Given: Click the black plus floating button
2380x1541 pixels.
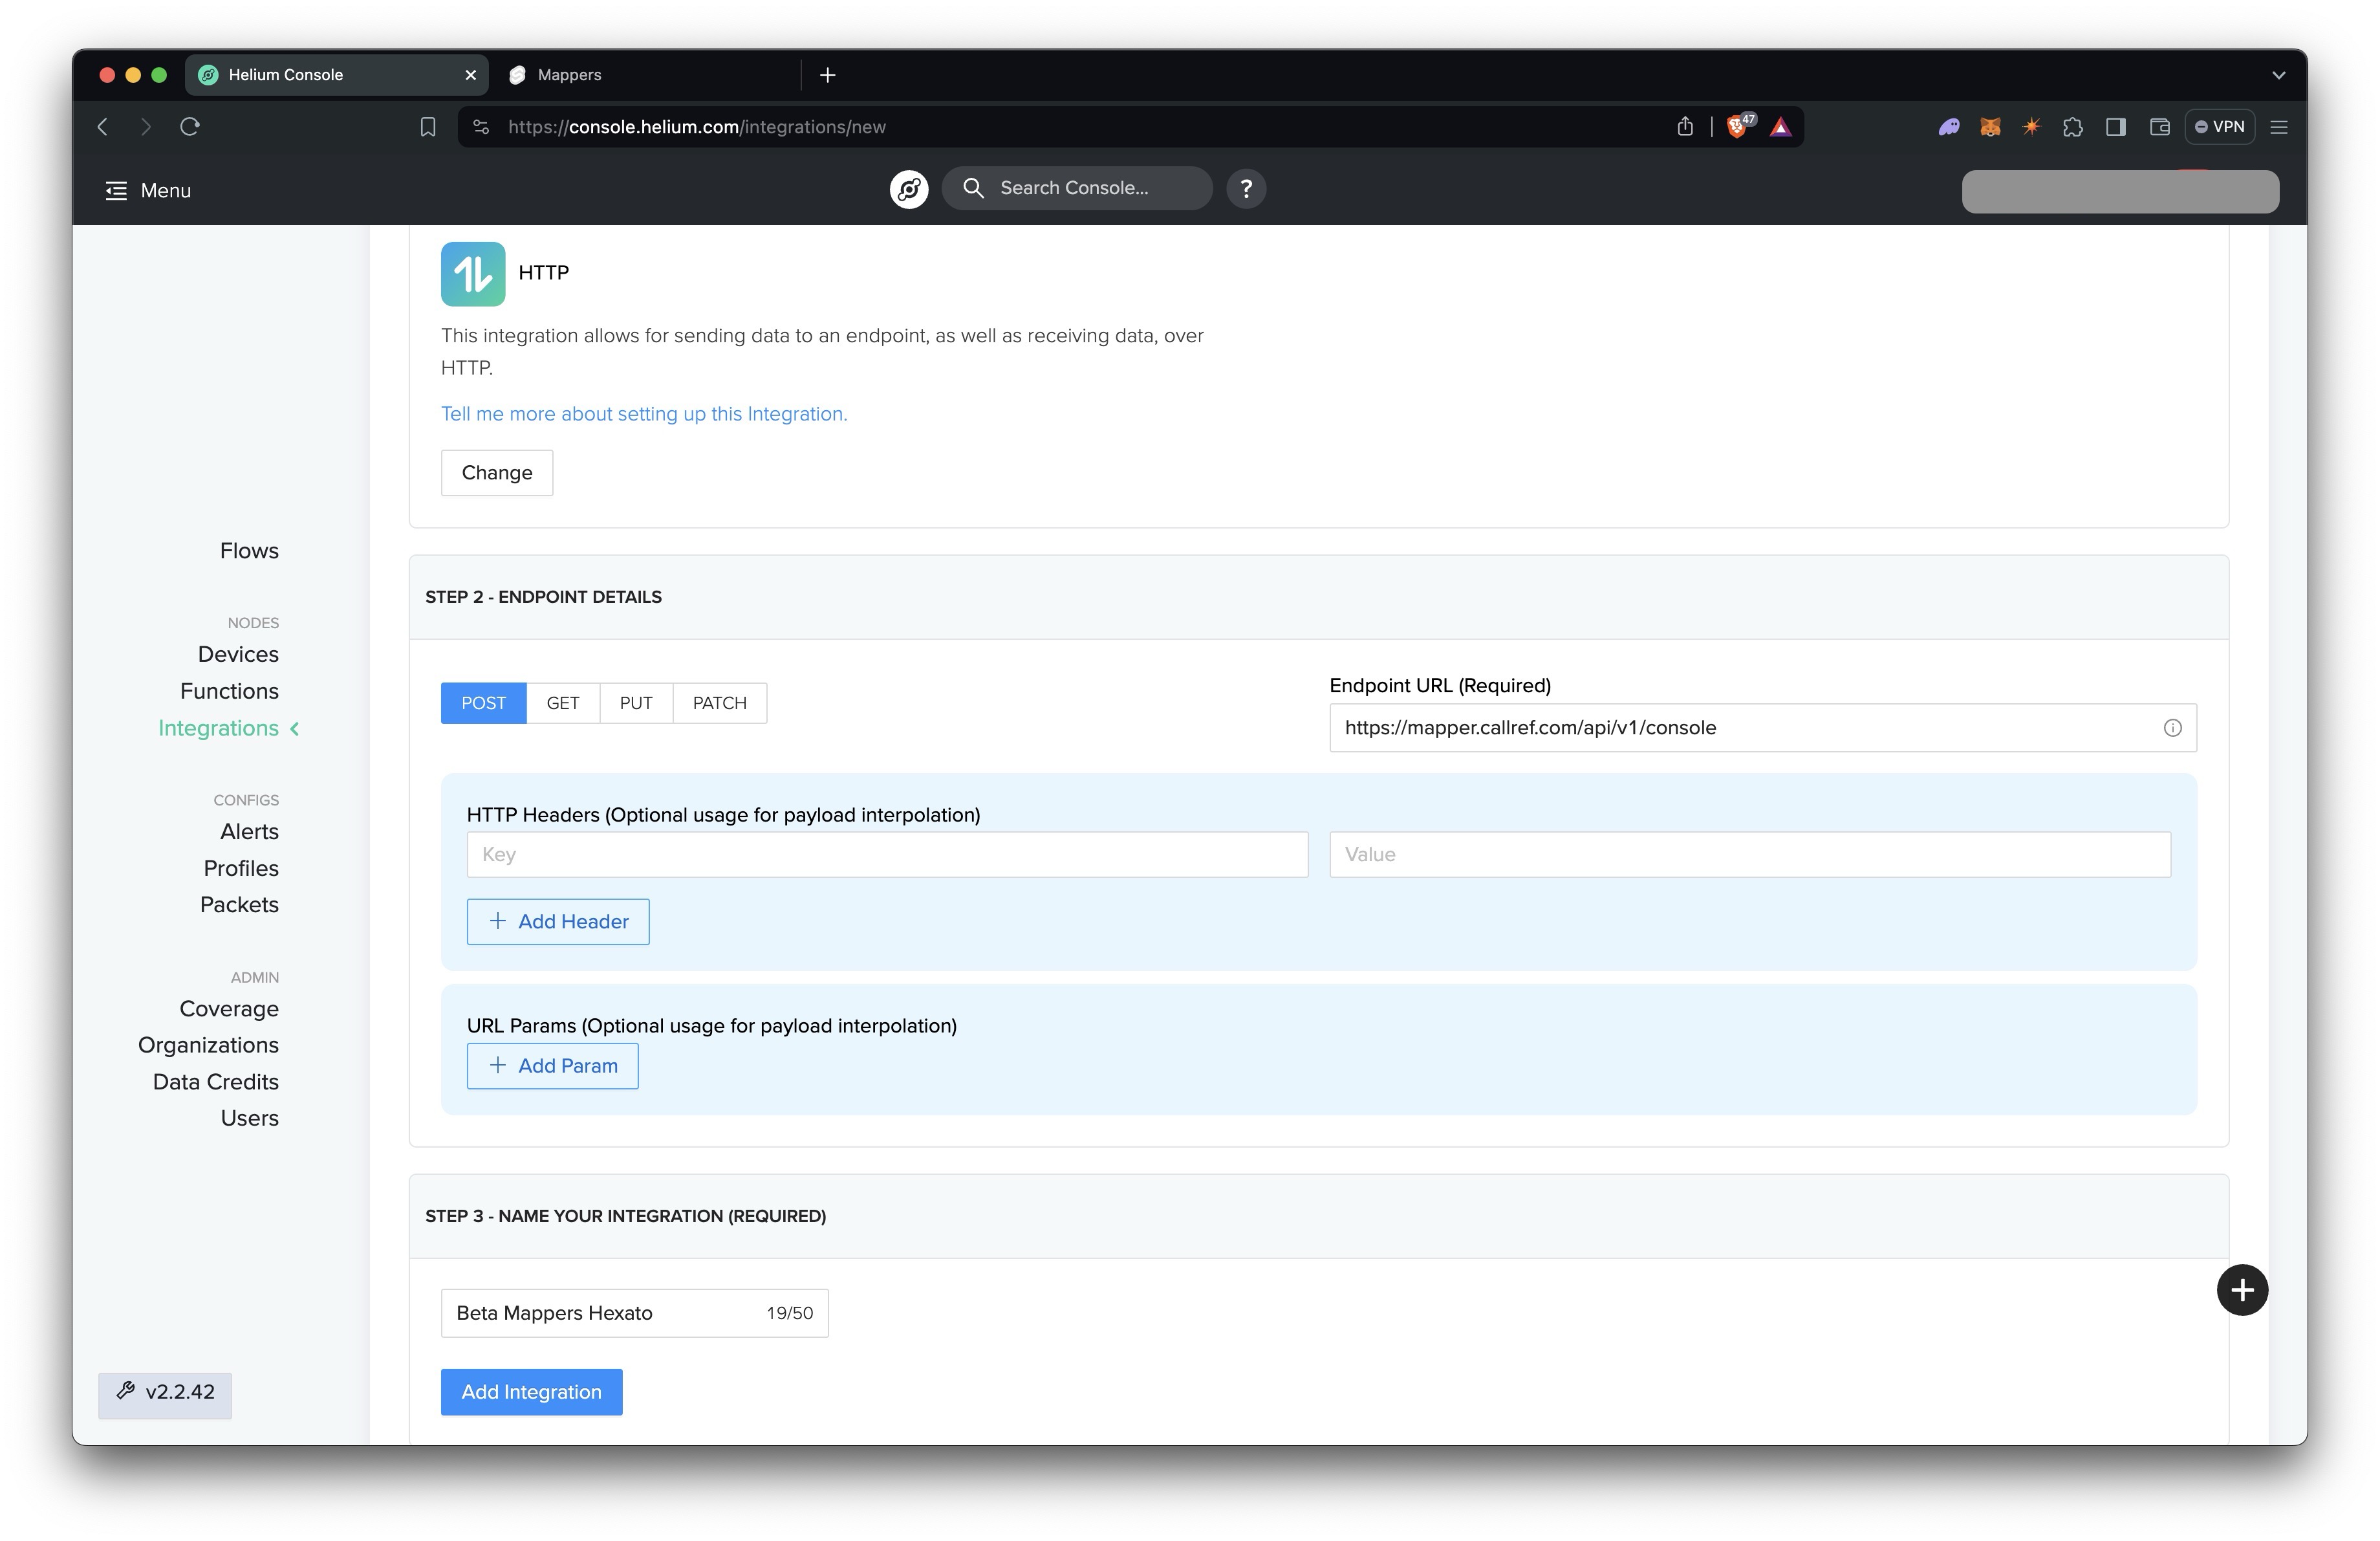Looking at the screenshot, I should coord(2242,1290).
